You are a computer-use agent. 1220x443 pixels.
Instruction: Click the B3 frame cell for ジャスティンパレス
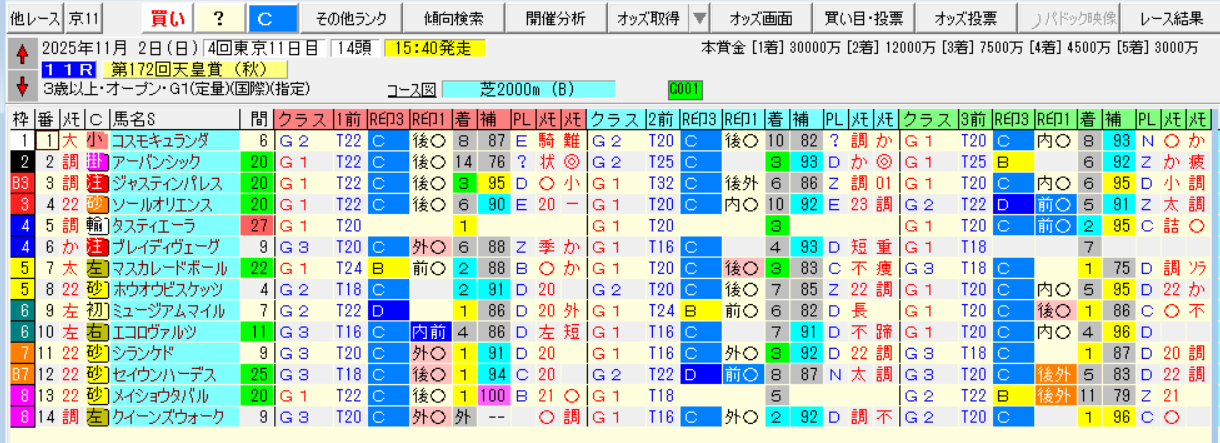(20, 183)
